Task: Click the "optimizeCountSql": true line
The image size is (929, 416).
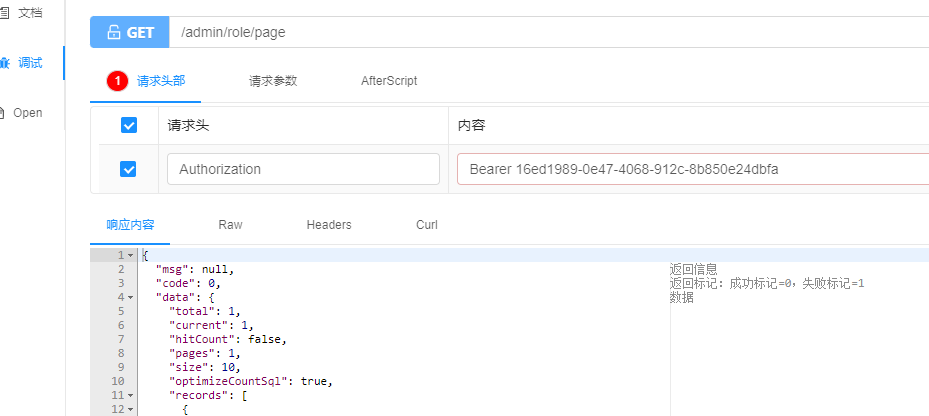Action: point(251,382)
